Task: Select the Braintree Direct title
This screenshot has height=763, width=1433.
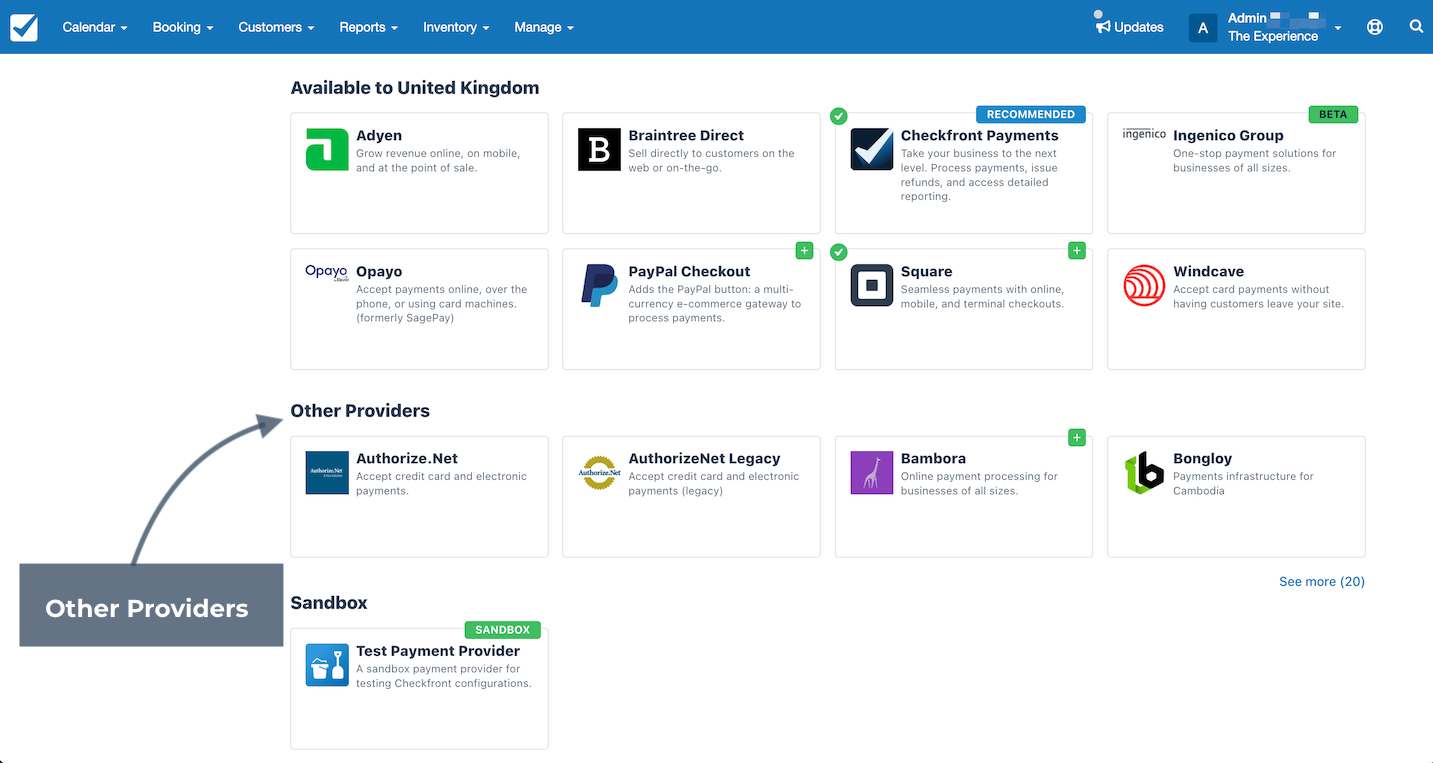Action: tap(686, 135)
